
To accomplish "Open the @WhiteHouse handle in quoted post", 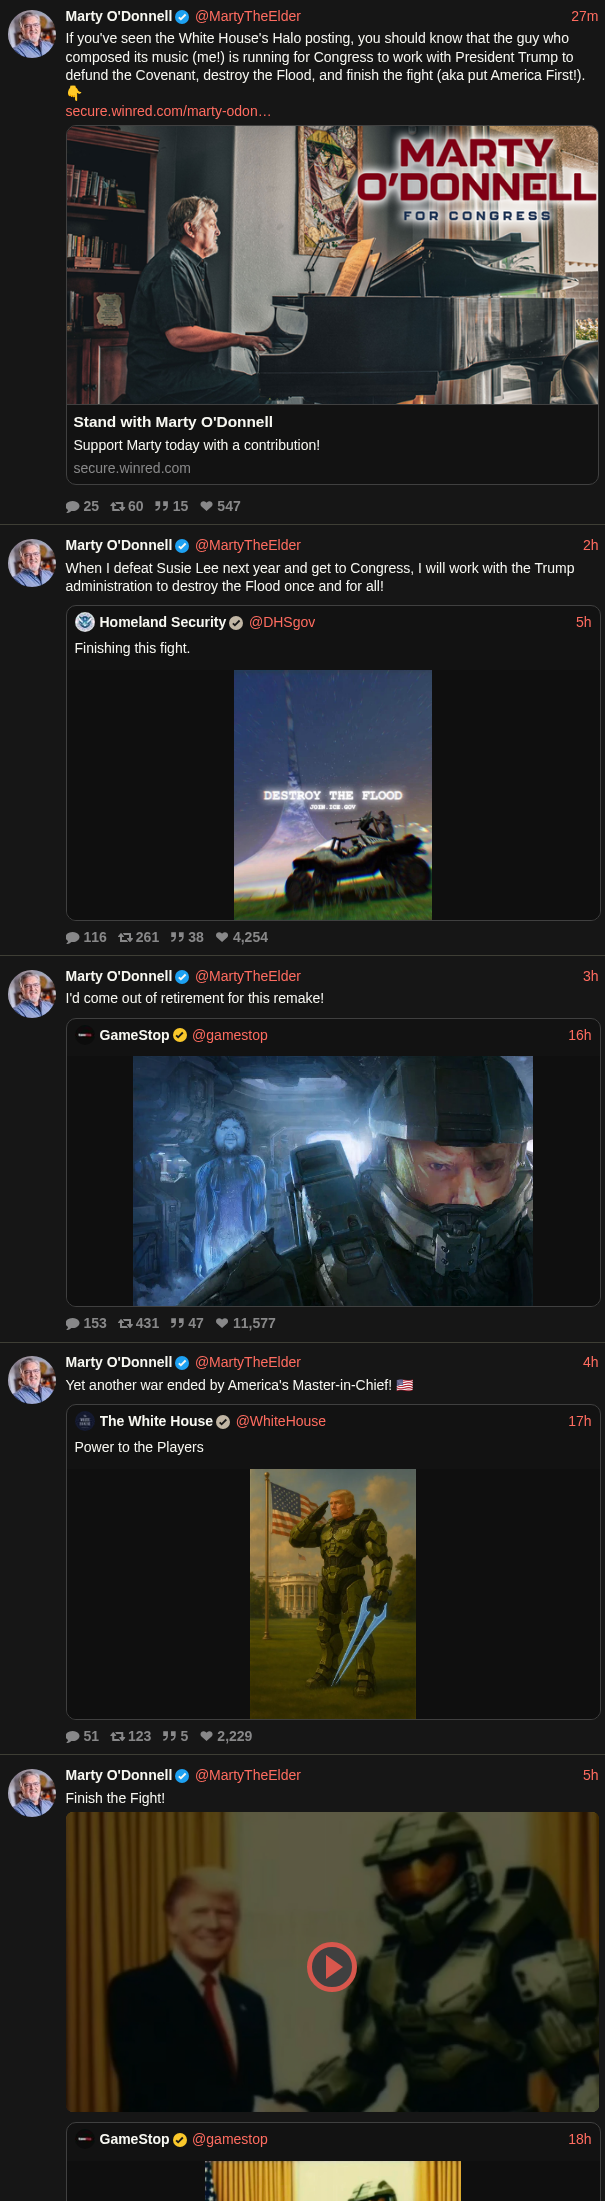I will point(281,1421).
